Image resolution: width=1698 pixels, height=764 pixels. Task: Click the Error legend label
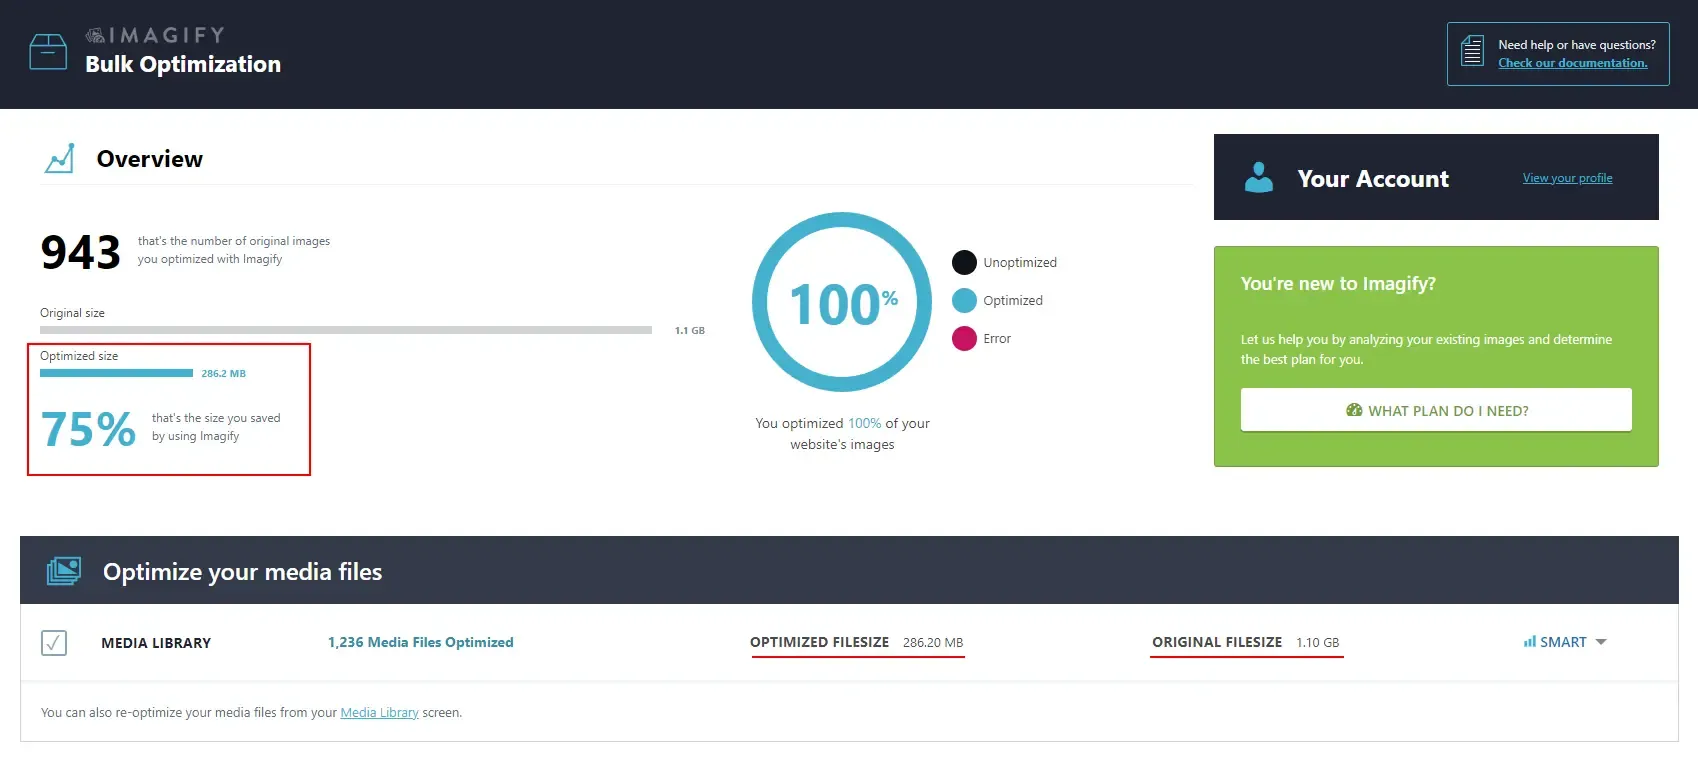(x=997, y=339)
